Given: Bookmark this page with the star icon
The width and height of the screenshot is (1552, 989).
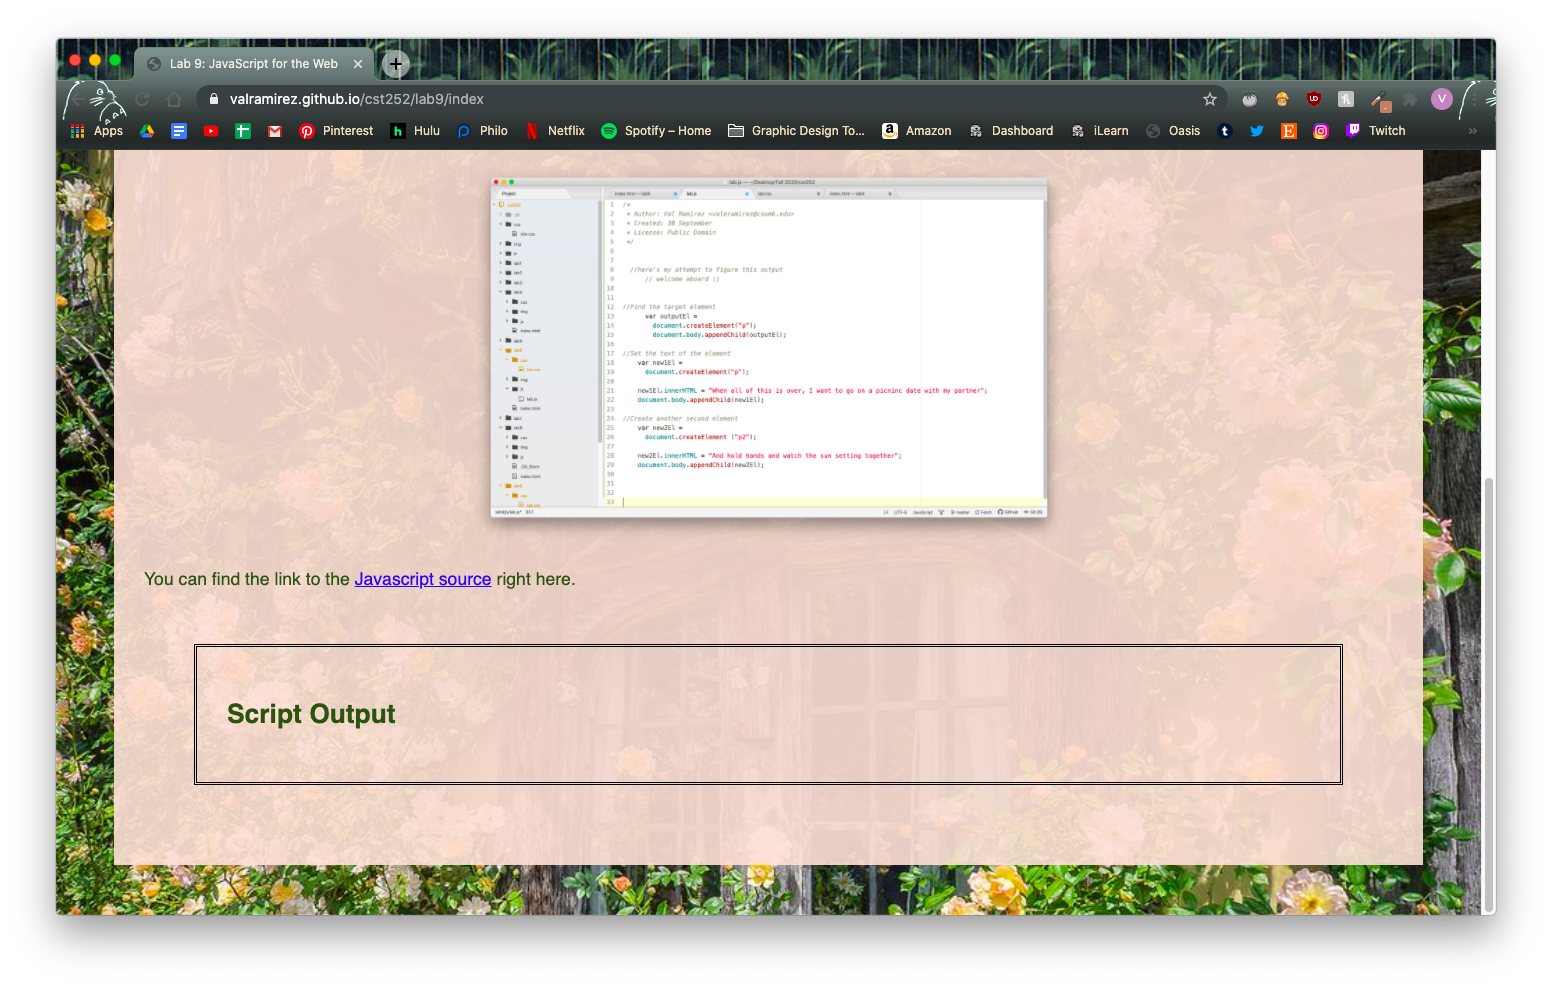Looking at the screenshot, I should tap(1210, 99).
